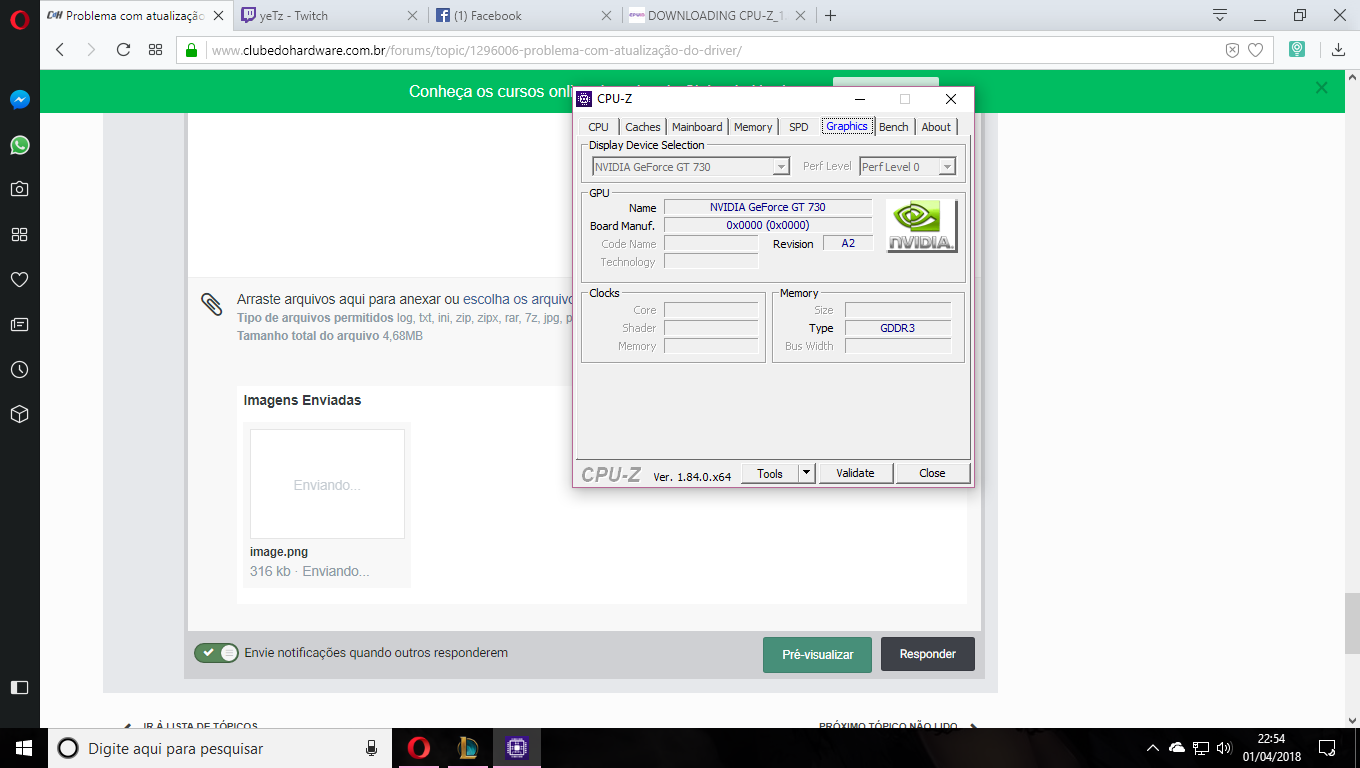Open the Mainboard tab
This screenshot has width=1360, height=768.
pos(697,127)
